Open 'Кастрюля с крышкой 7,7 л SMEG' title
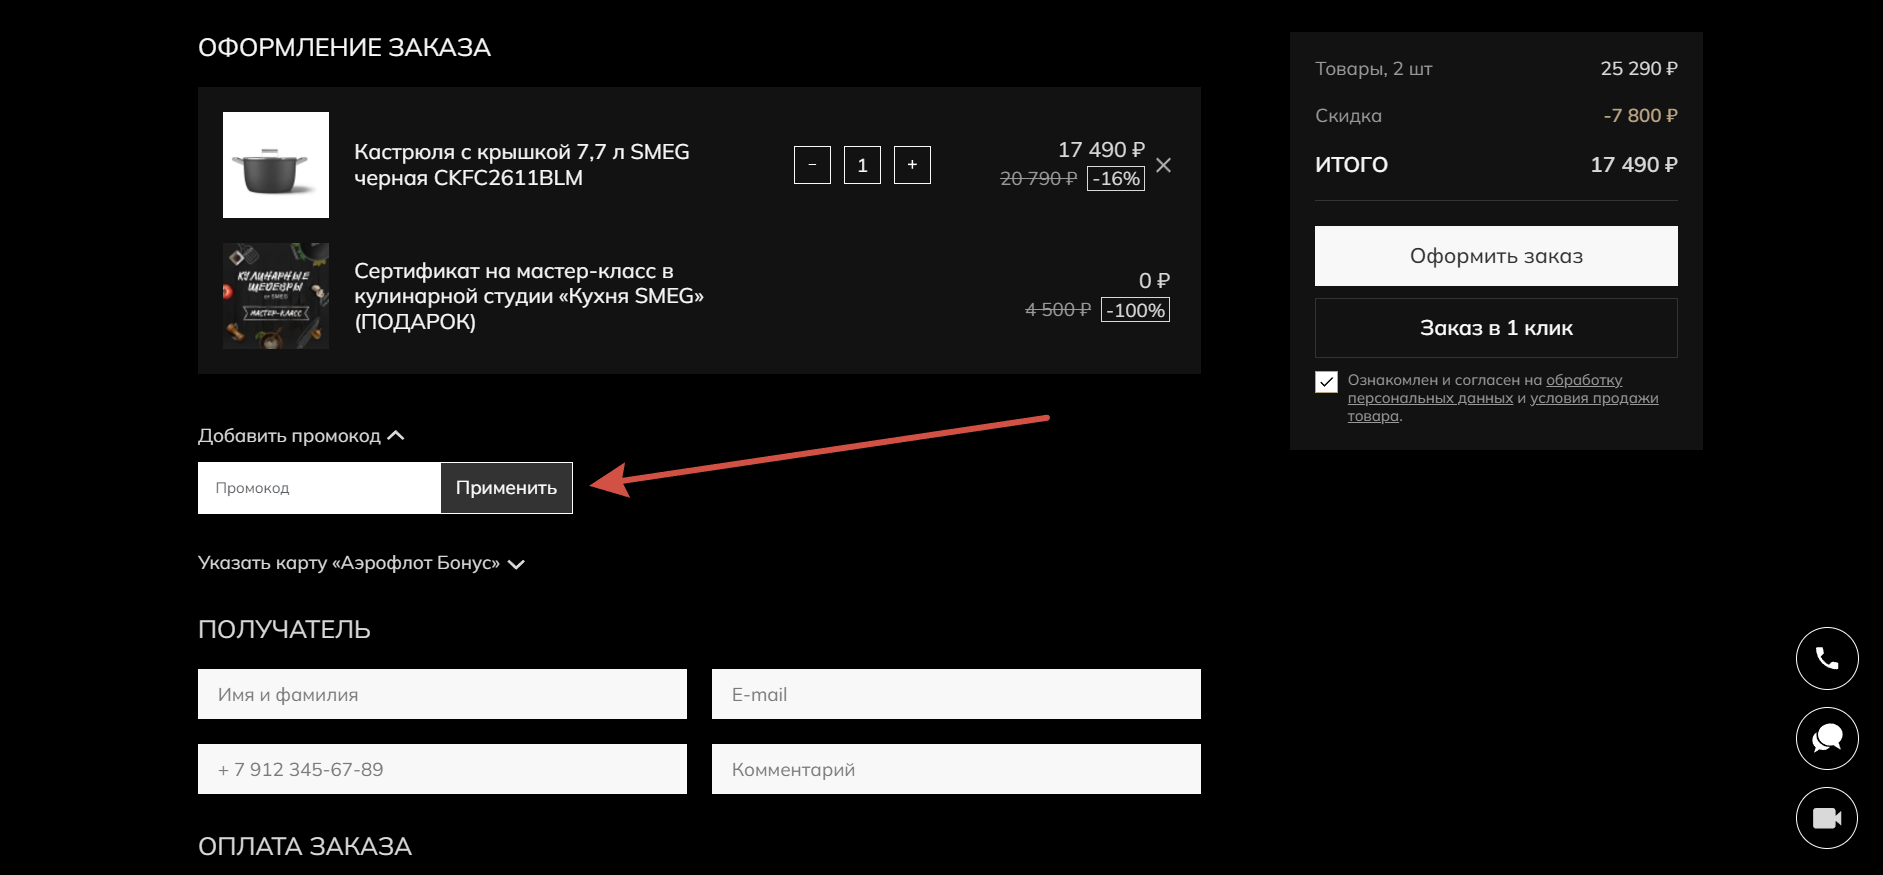This screenshot has width=1883, height=875. 522,165
